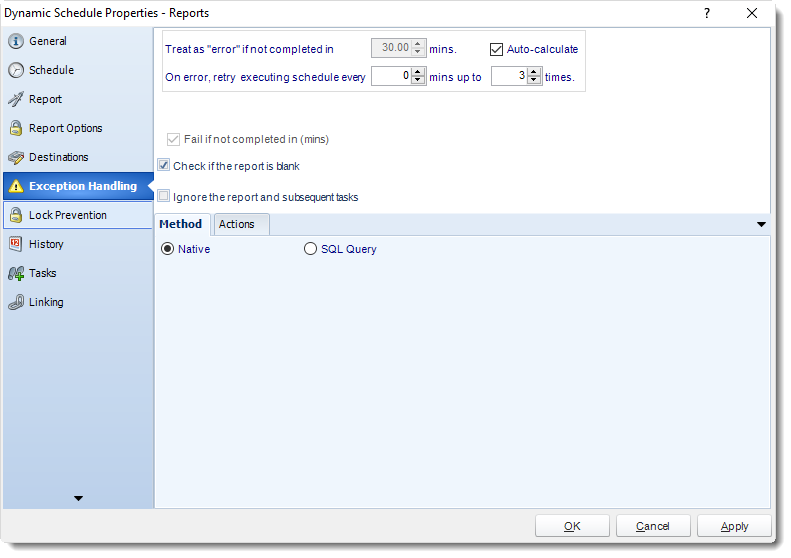791x558 pixels.
Task: Increase the retry interval minutes
Action: (418, 73)
